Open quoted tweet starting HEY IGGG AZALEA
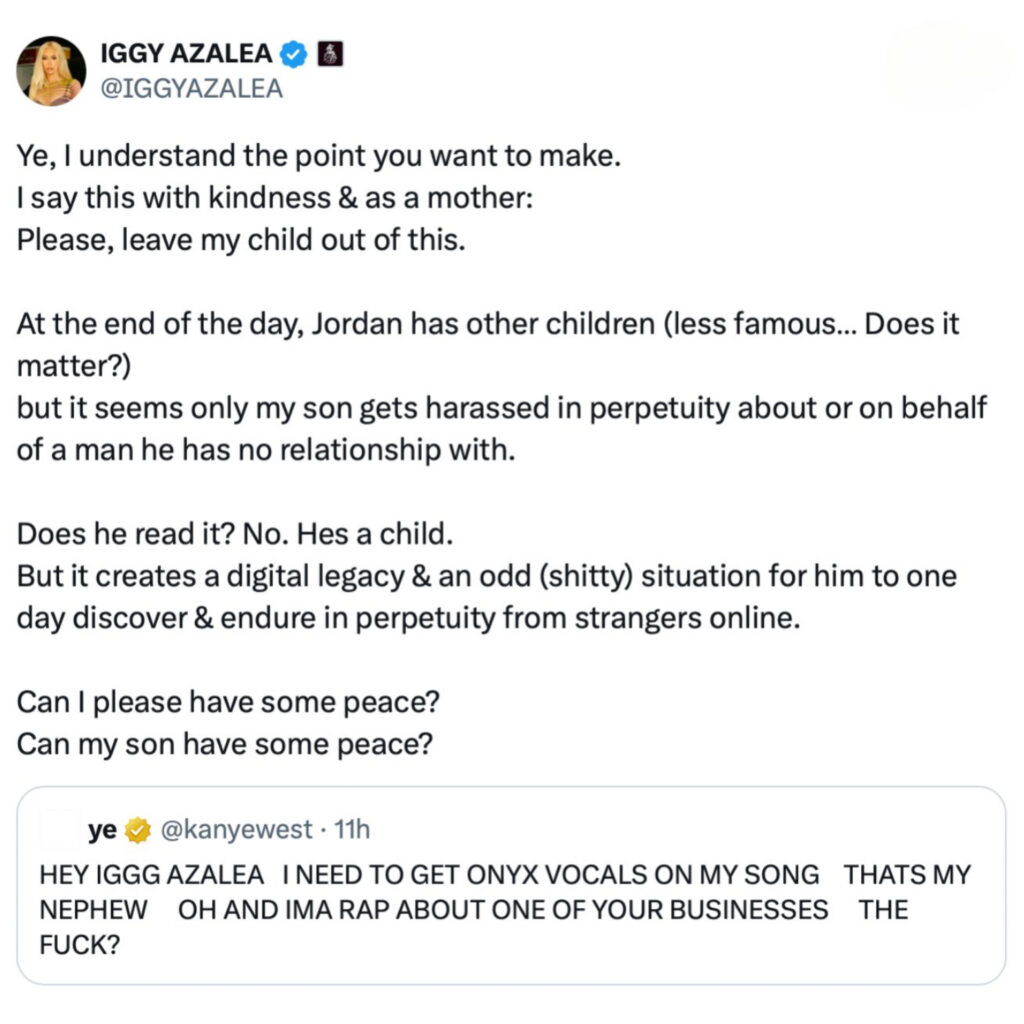Image resolution: width=1024 pixels, height=1024 pixels. coord(511,886)
